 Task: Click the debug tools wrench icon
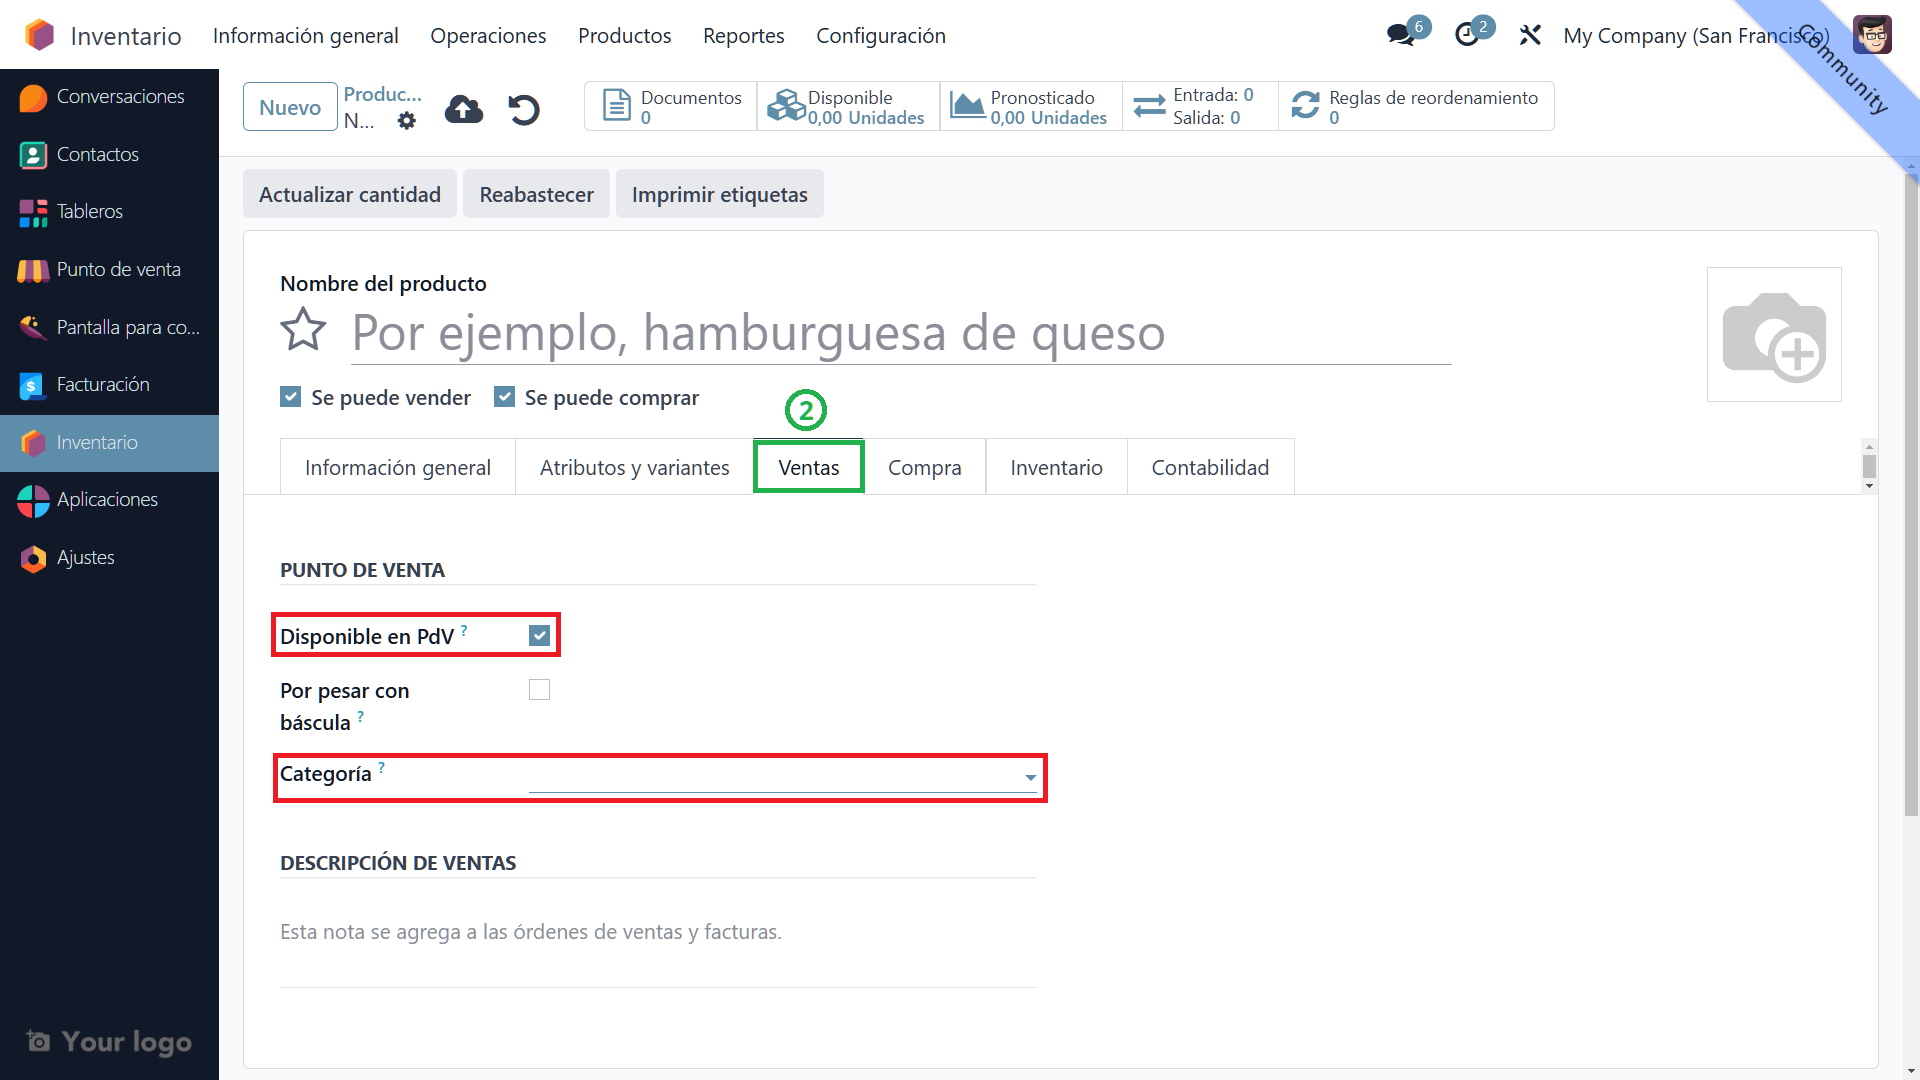point(1530,35)
